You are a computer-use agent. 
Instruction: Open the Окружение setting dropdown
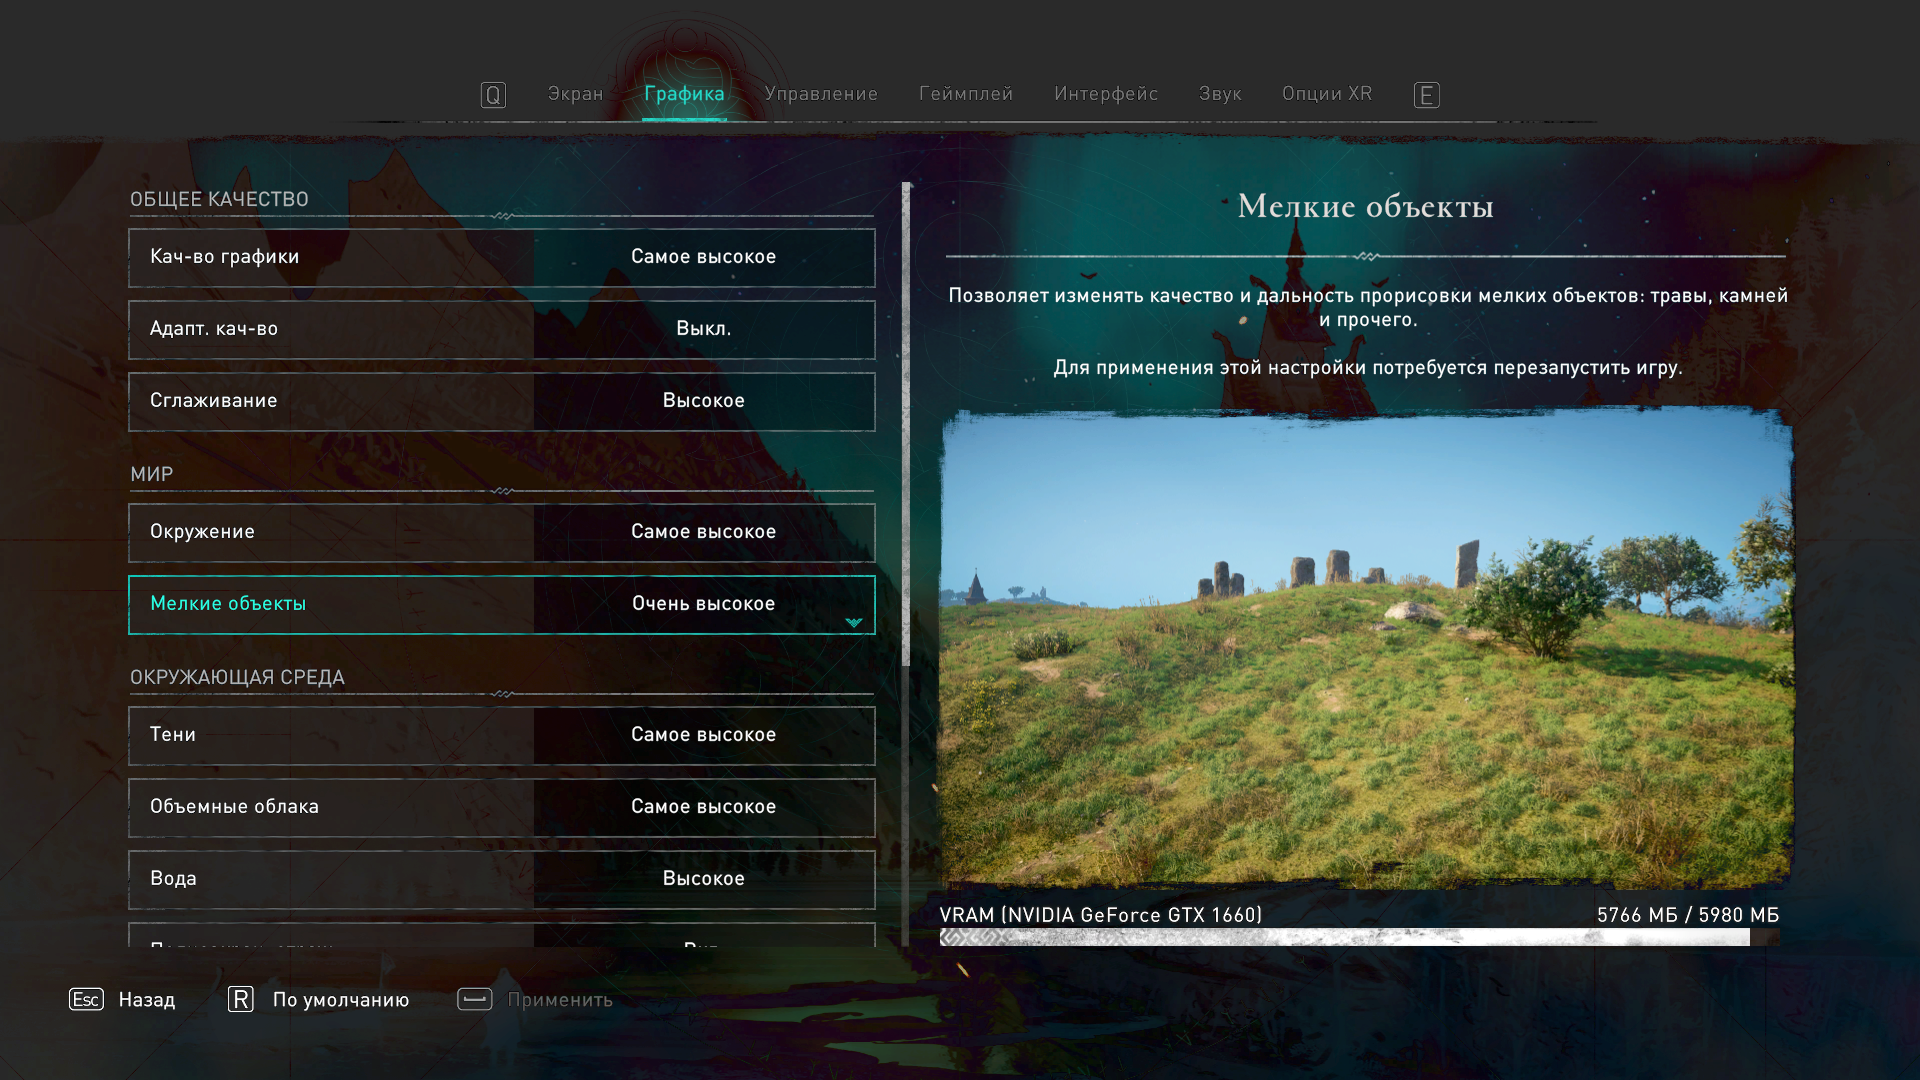tap(703, 532)
